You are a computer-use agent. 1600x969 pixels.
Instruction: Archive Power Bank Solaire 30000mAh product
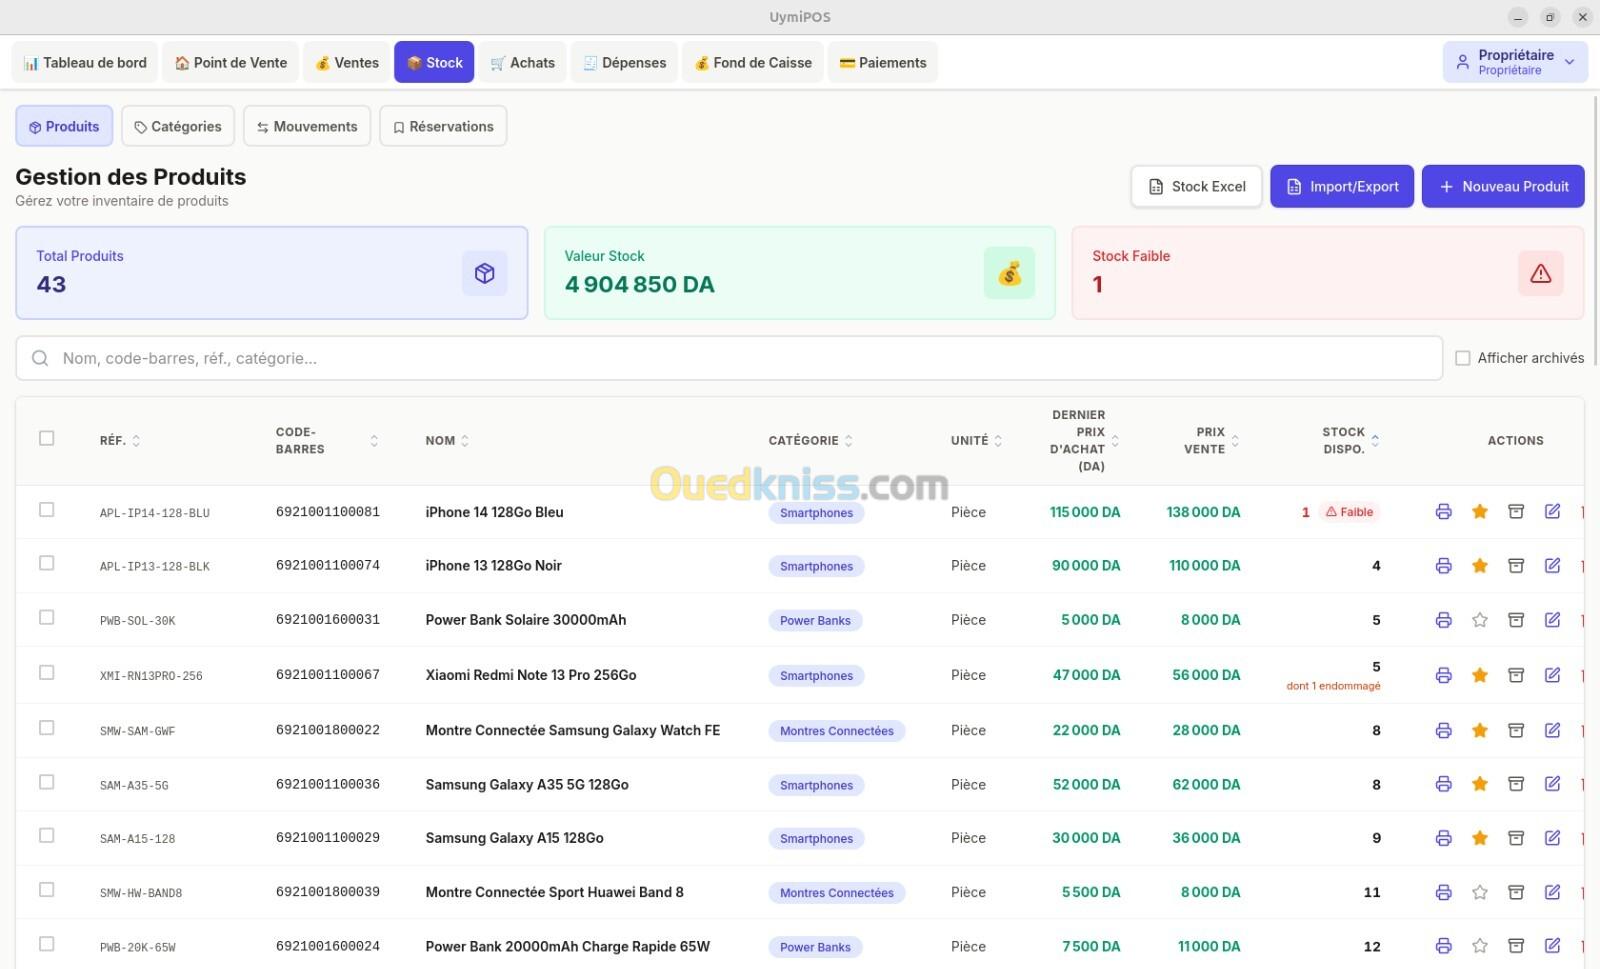(1516, 620)
